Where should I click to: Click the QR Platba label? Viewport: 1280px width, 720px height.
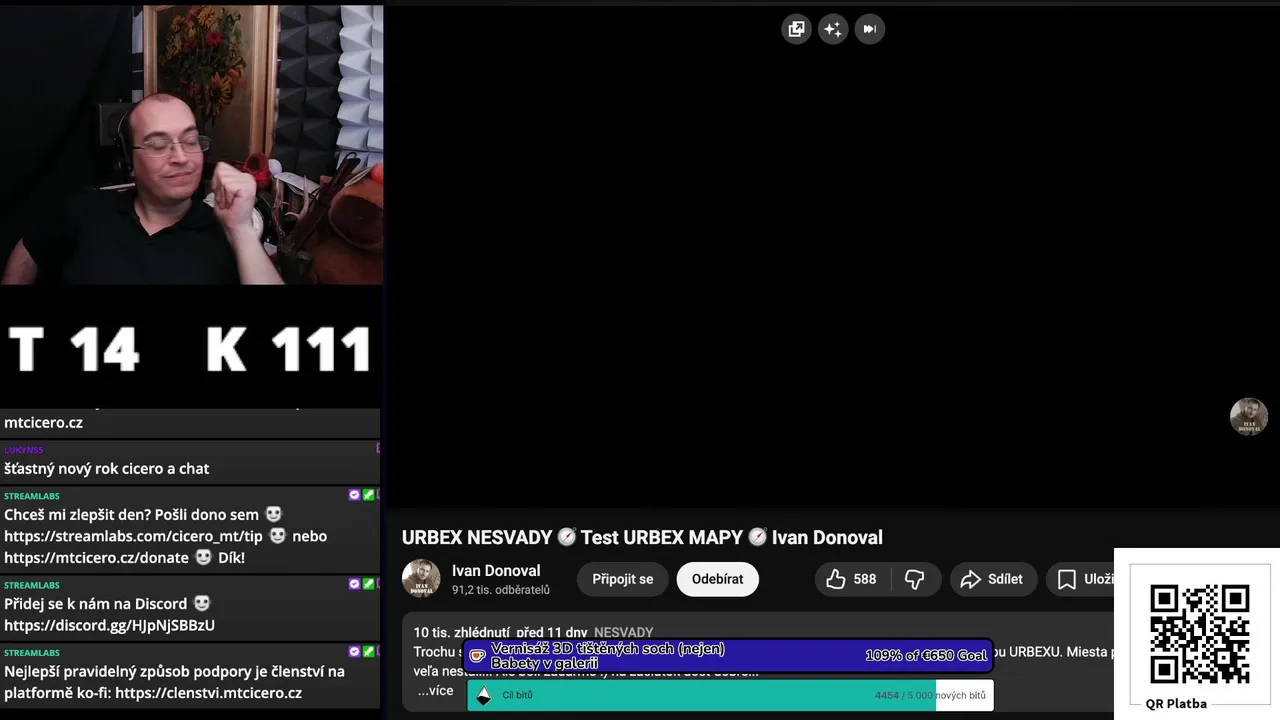click(x=1176, y=703)
